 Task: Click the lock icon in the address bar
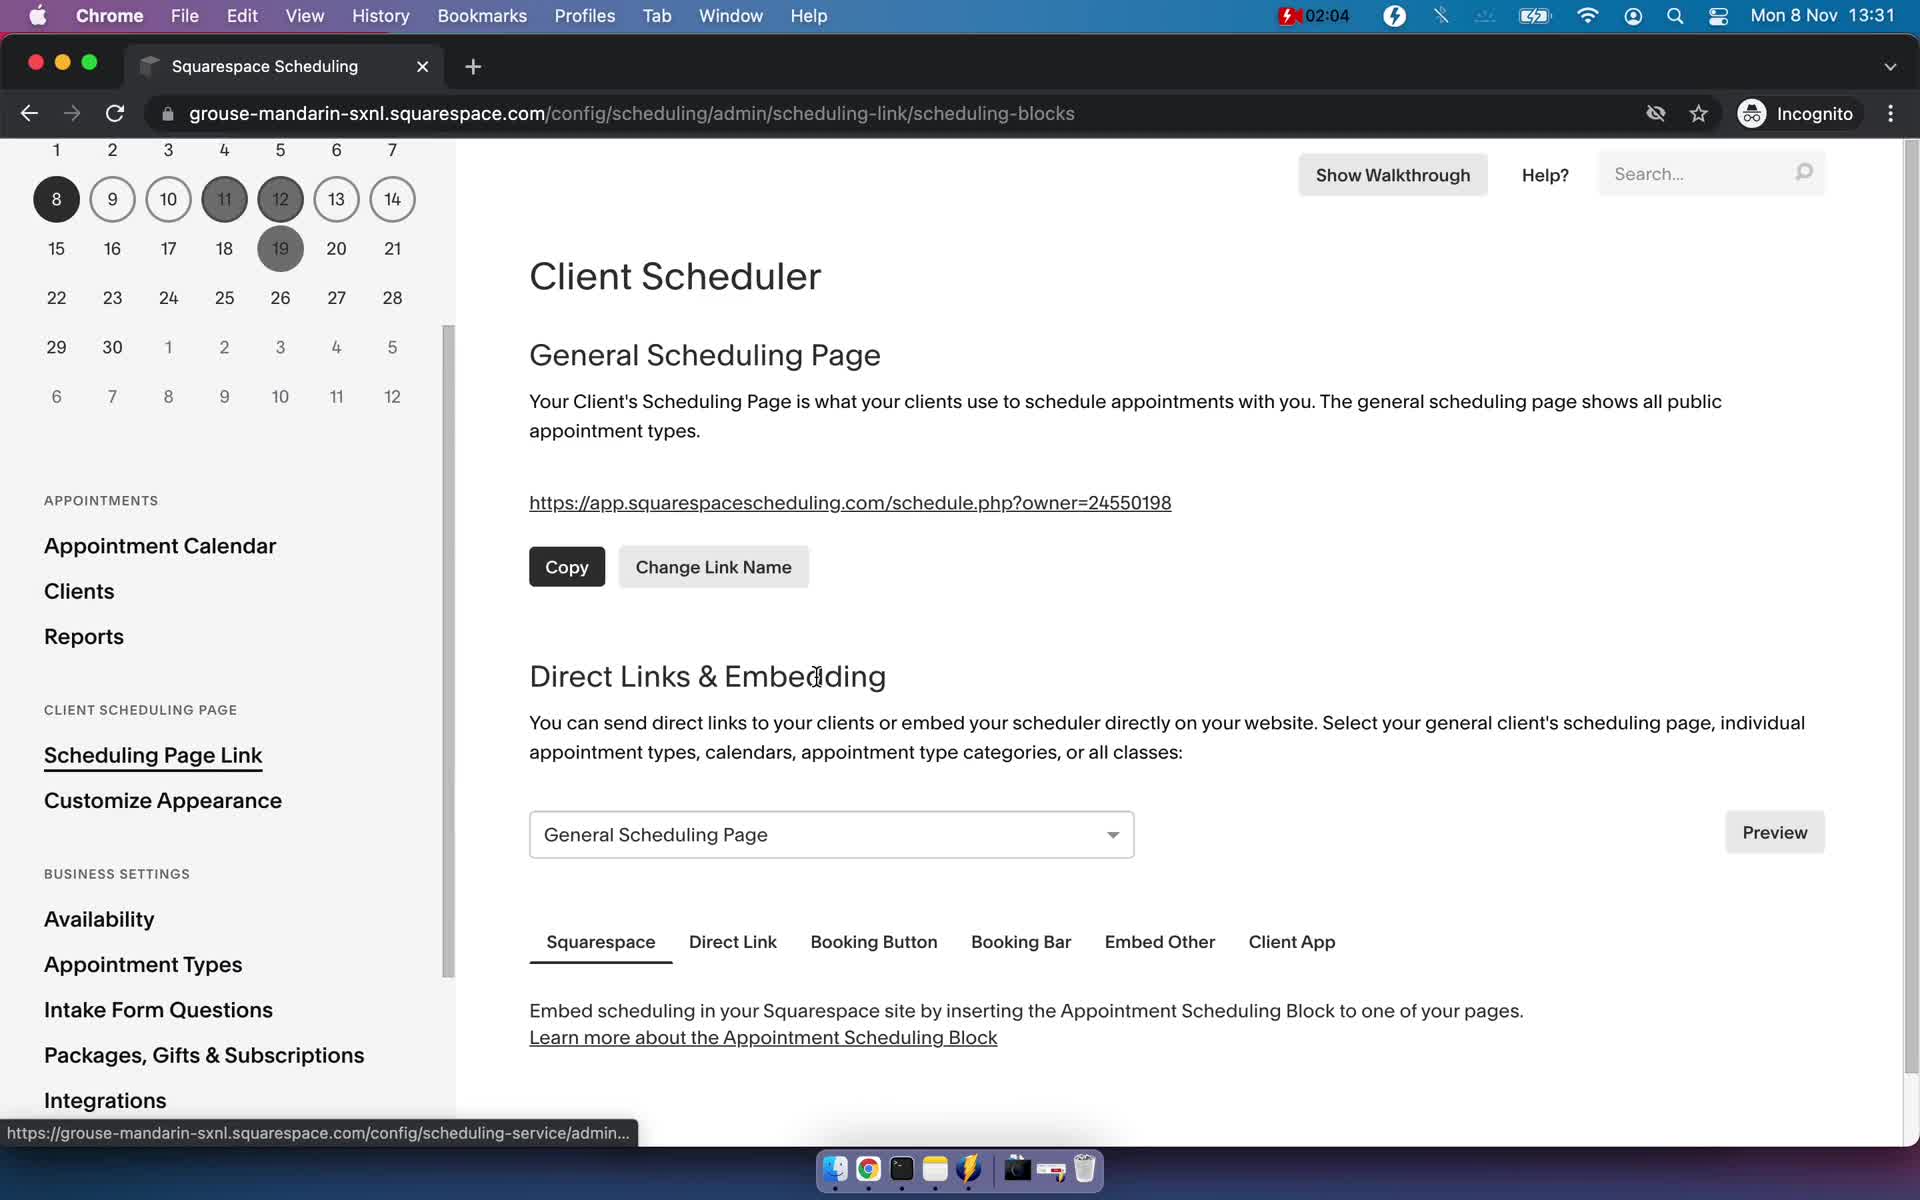168,114
